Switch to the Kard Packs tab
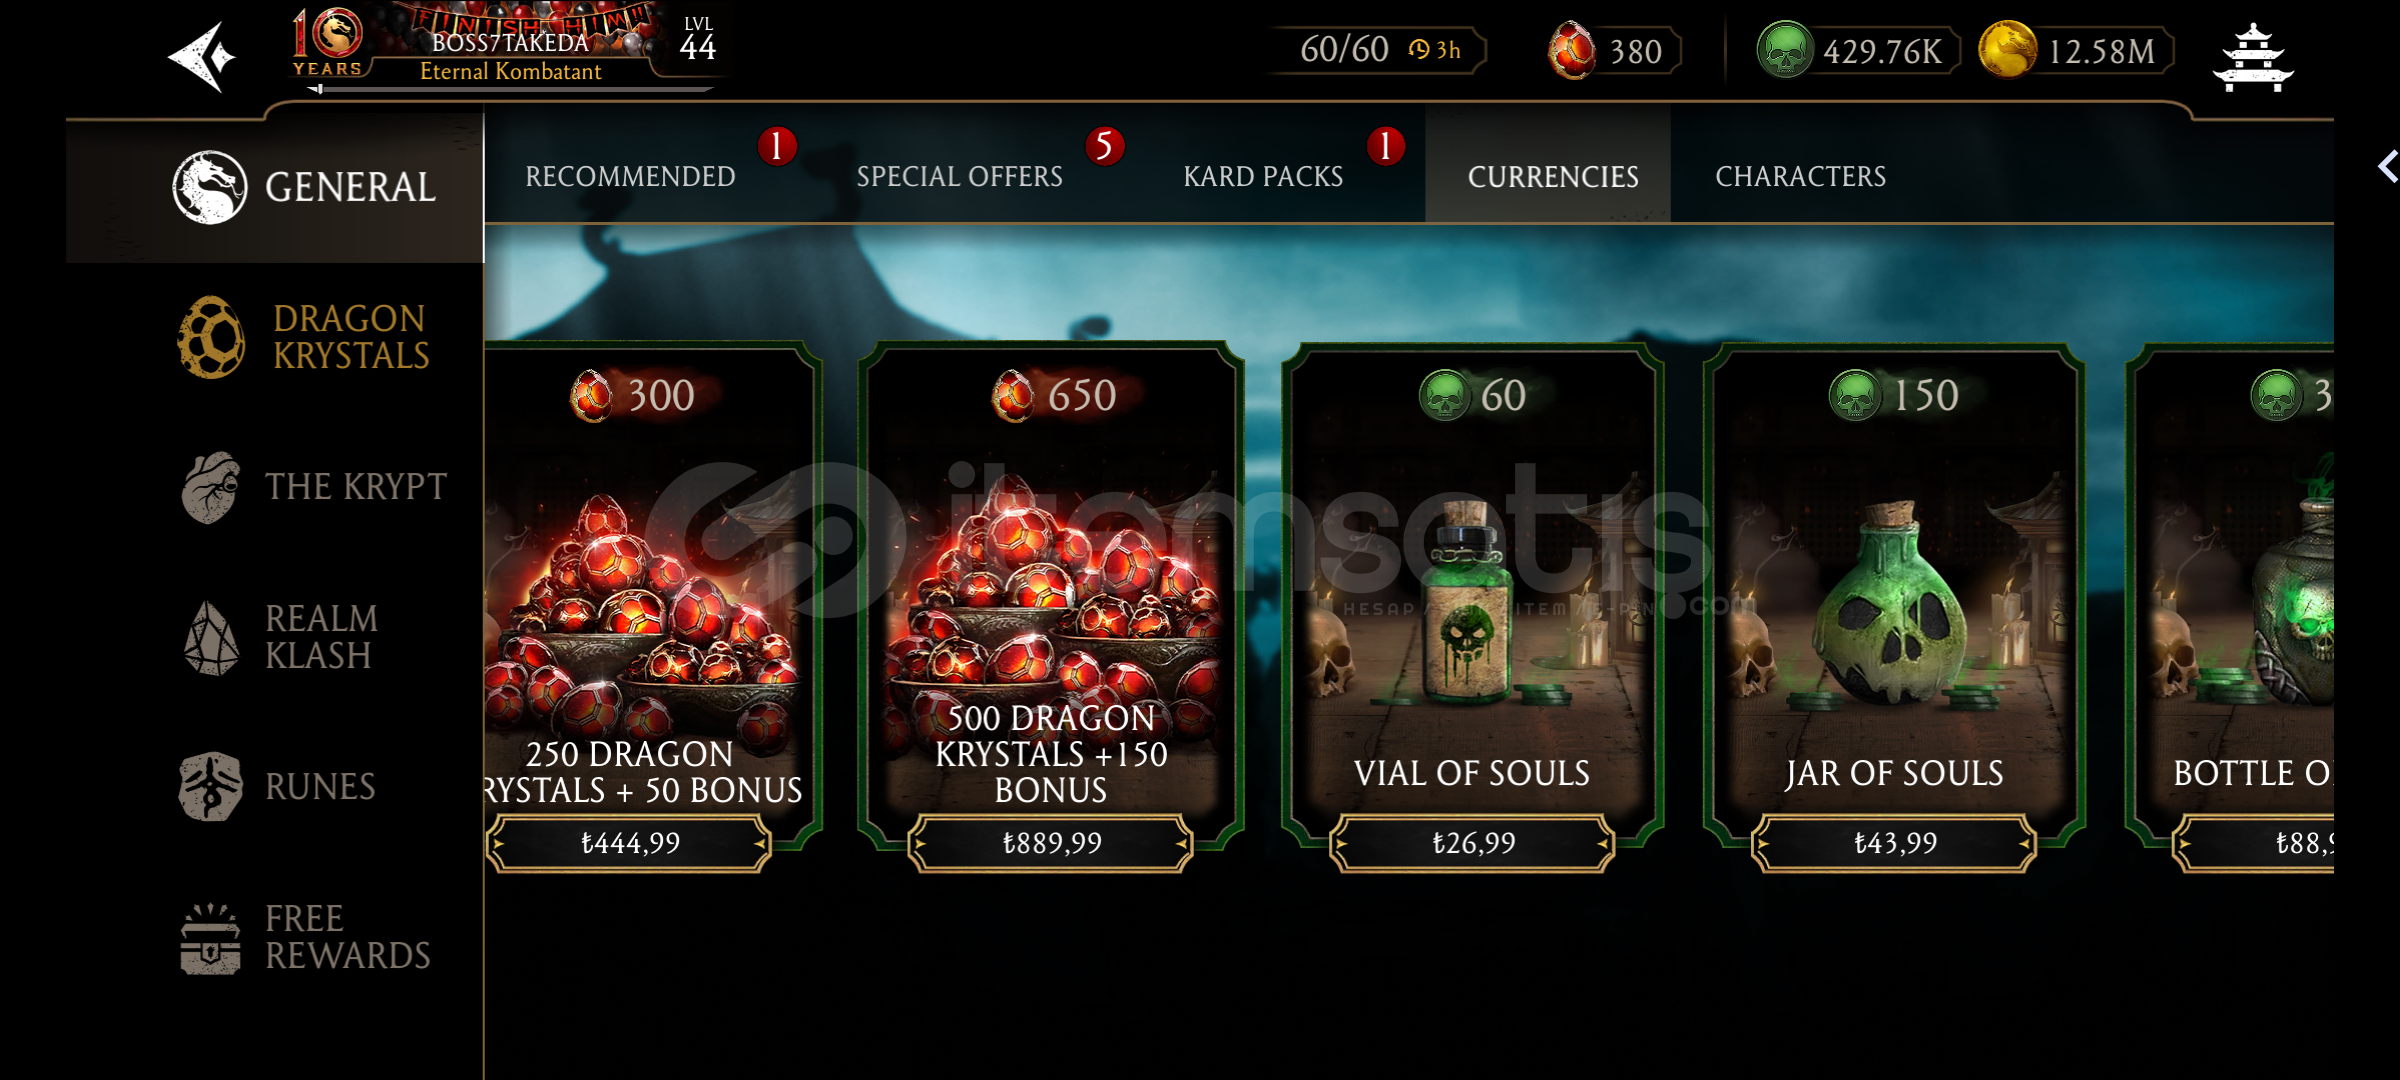This screenshot has height=1080, width=2400. click(1263, 177)
